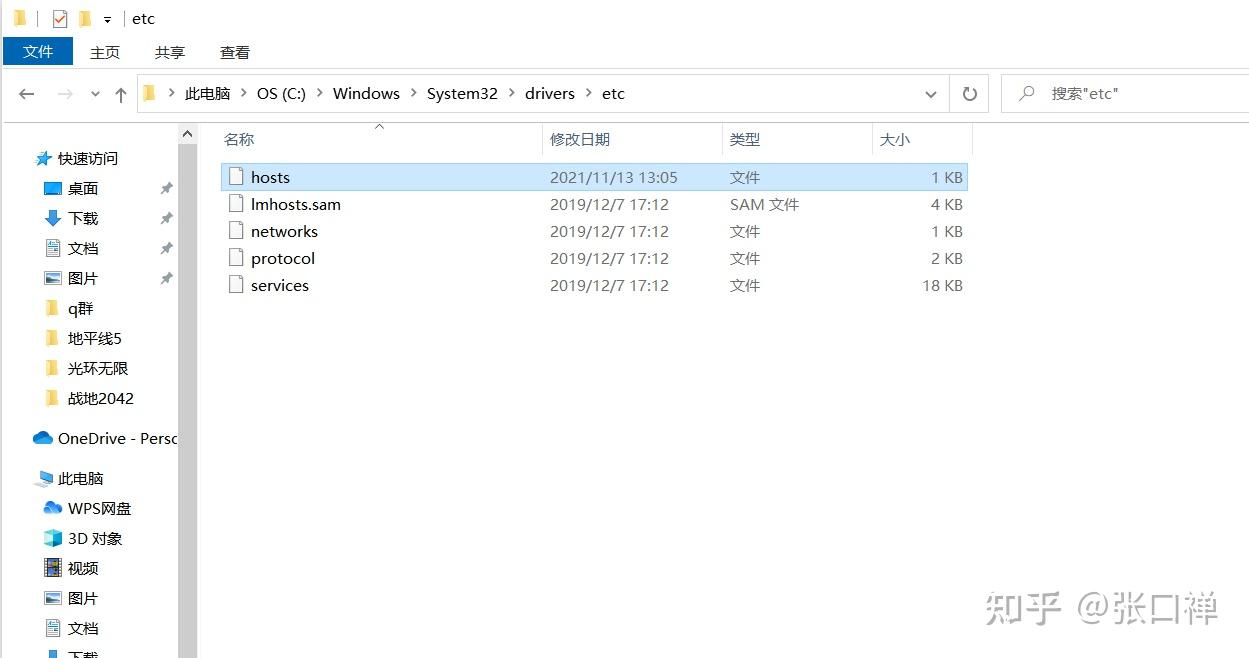Viewport: 1249px width, 658px height.
Task: Click the Properties checkmark icon in title bar
Action: 60,18
